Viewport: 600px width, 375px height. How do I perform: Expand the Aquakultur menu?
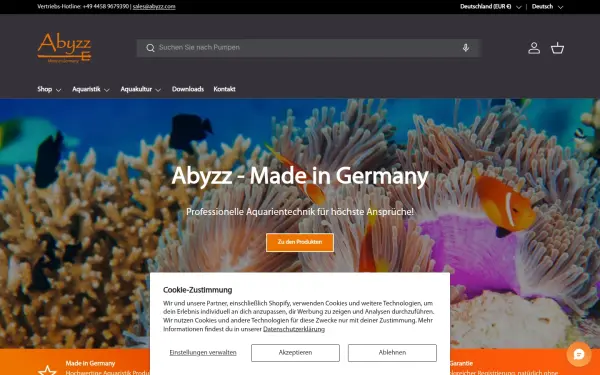coord(140,89)
